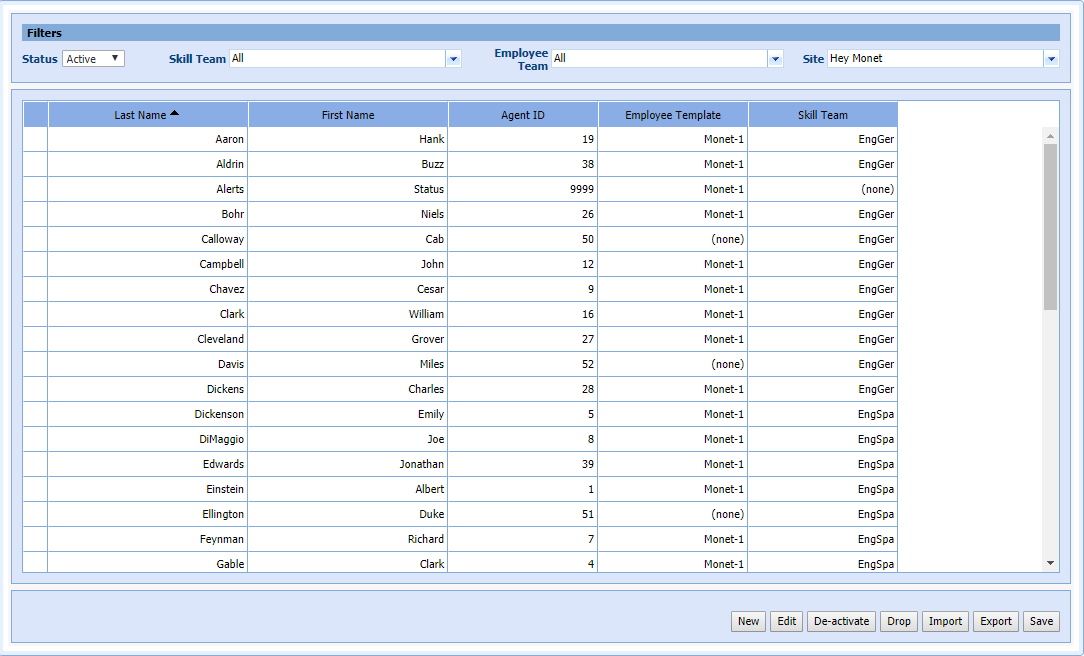
Task: Expand the Skill Team filter dropdown arrow
Action: coord(453,59)
